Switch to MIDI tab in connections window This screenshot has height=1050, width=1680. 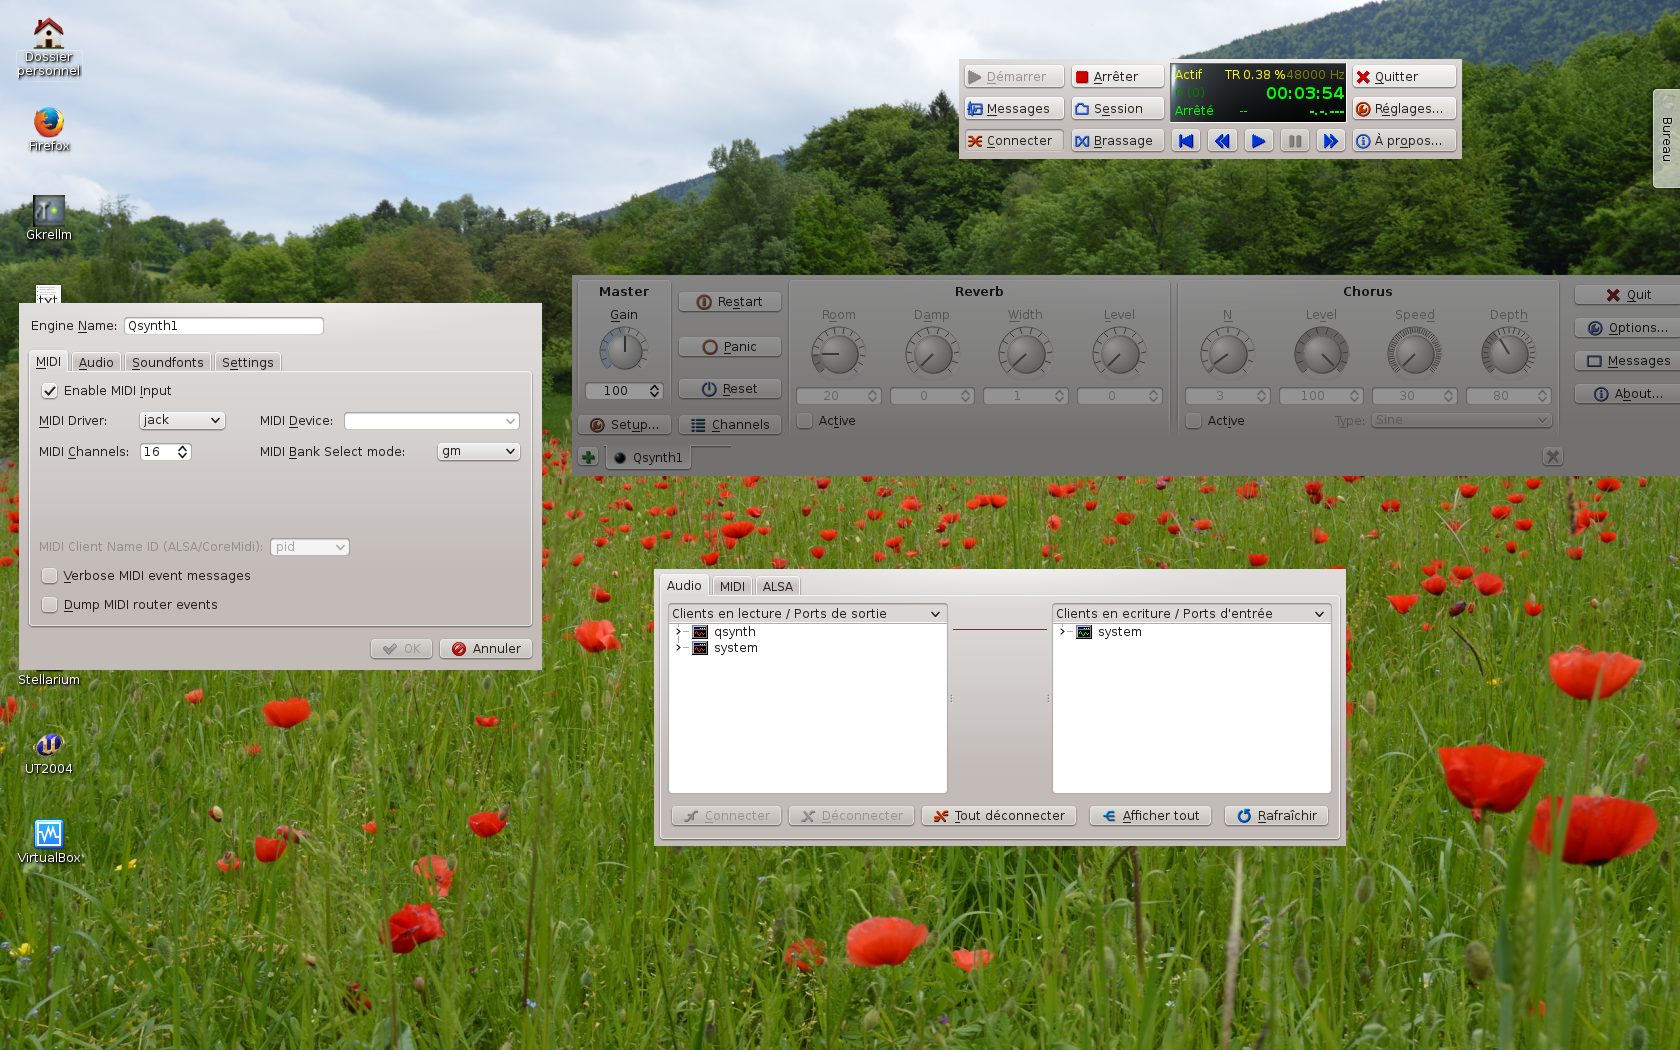[732, 587]
